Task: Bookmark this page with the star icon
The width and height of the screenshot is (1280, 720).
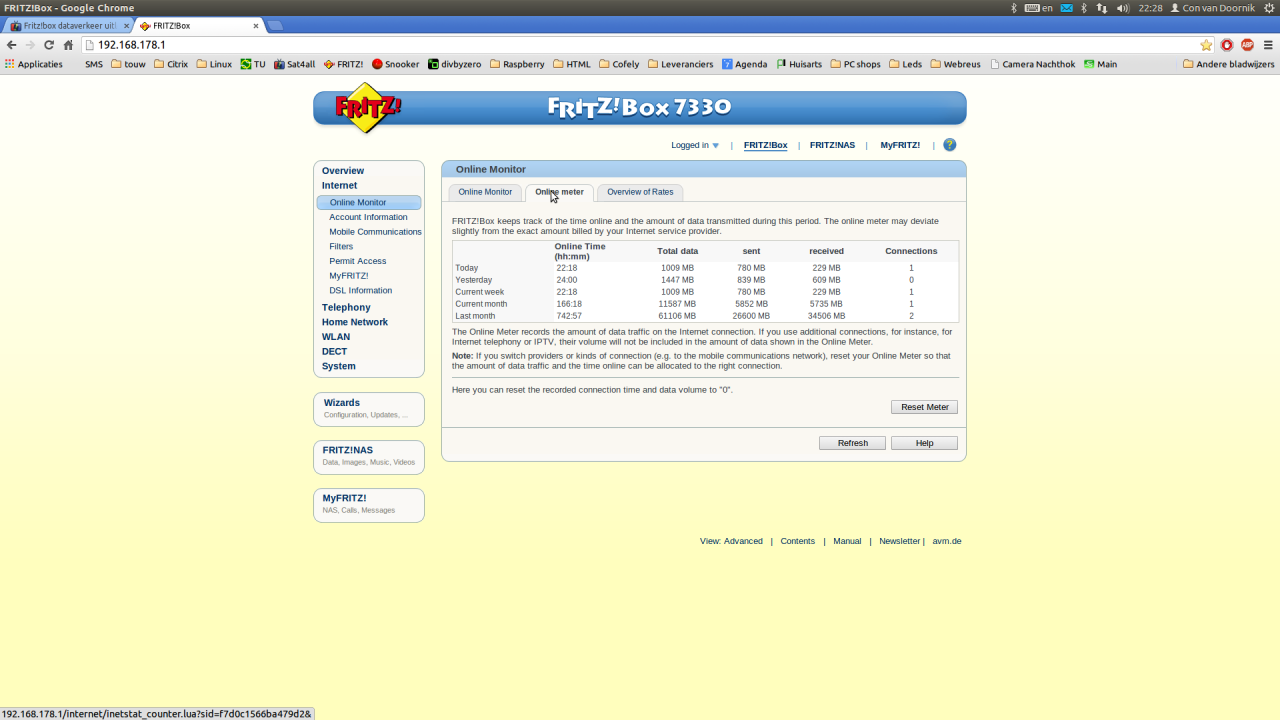Action: click(1206, 45)
